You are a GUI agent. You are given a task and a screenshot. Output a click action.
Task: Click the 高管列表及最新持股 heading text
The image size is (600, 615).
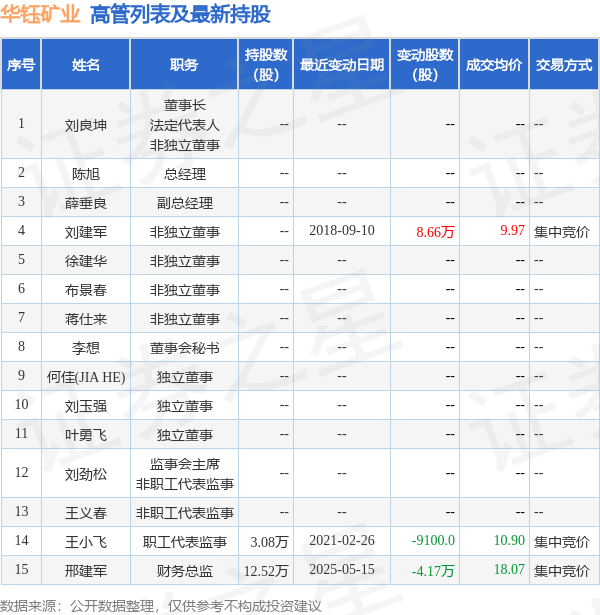pos(180,15)
